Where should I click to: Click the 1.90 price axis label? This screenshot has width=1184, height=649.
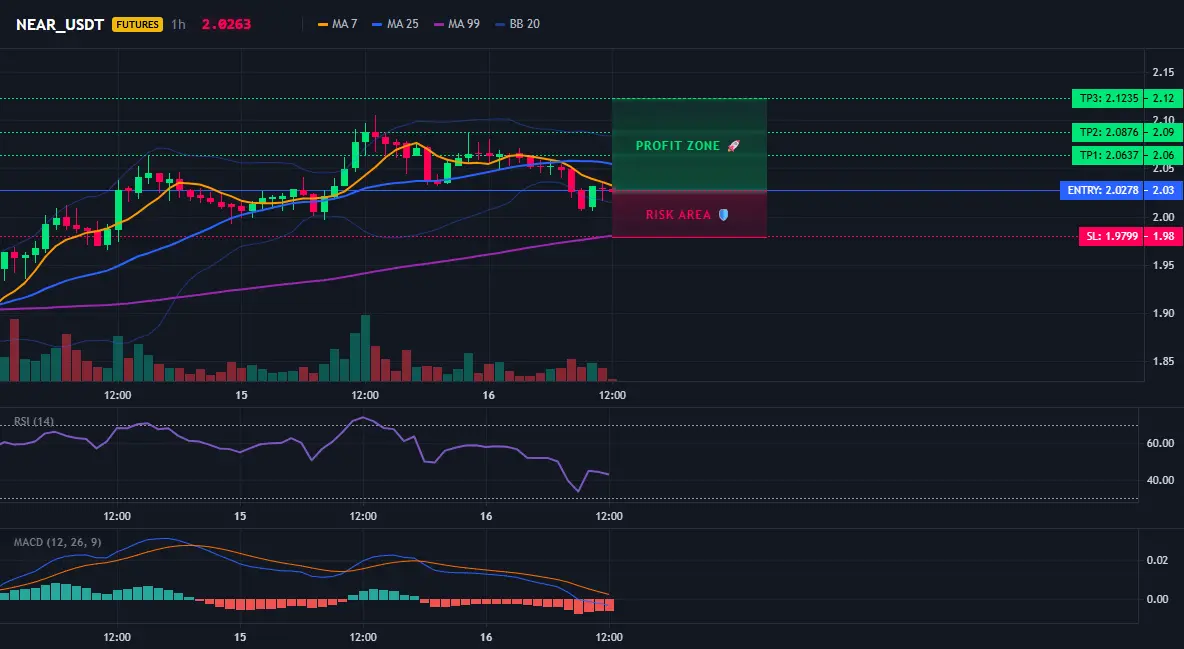[x=1163, y=314]
